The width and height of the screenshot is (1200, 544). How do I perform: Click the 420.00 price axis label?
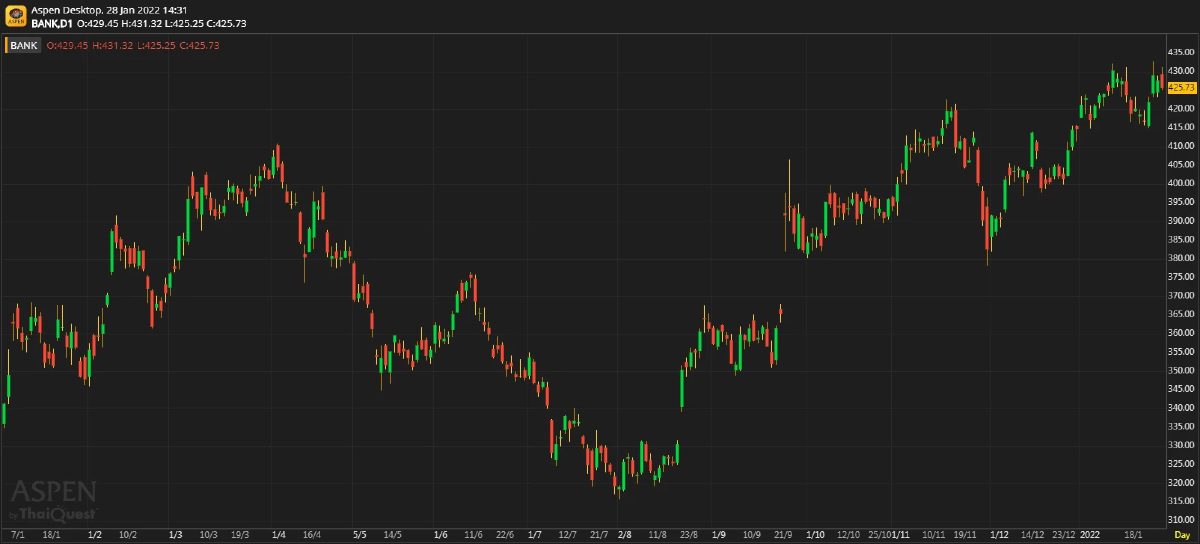pyautogui.click(x=1182, y=108)
